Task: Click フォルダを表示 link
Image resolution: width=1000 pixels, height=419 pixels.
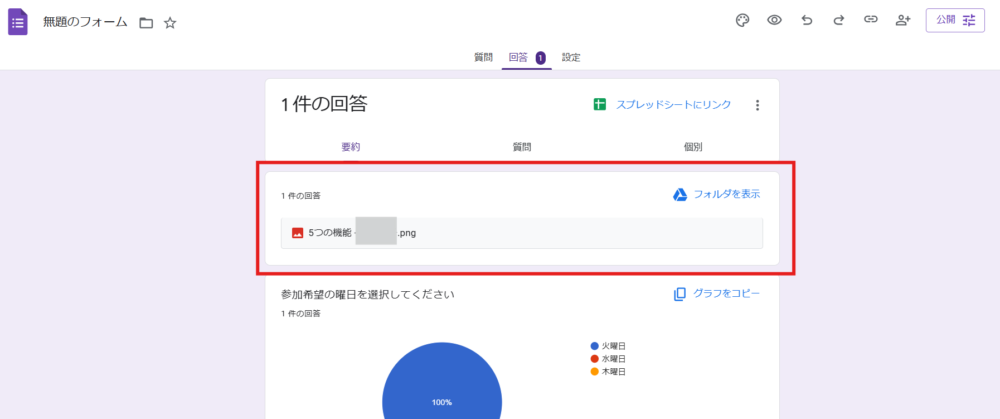Action: [716, 194]
